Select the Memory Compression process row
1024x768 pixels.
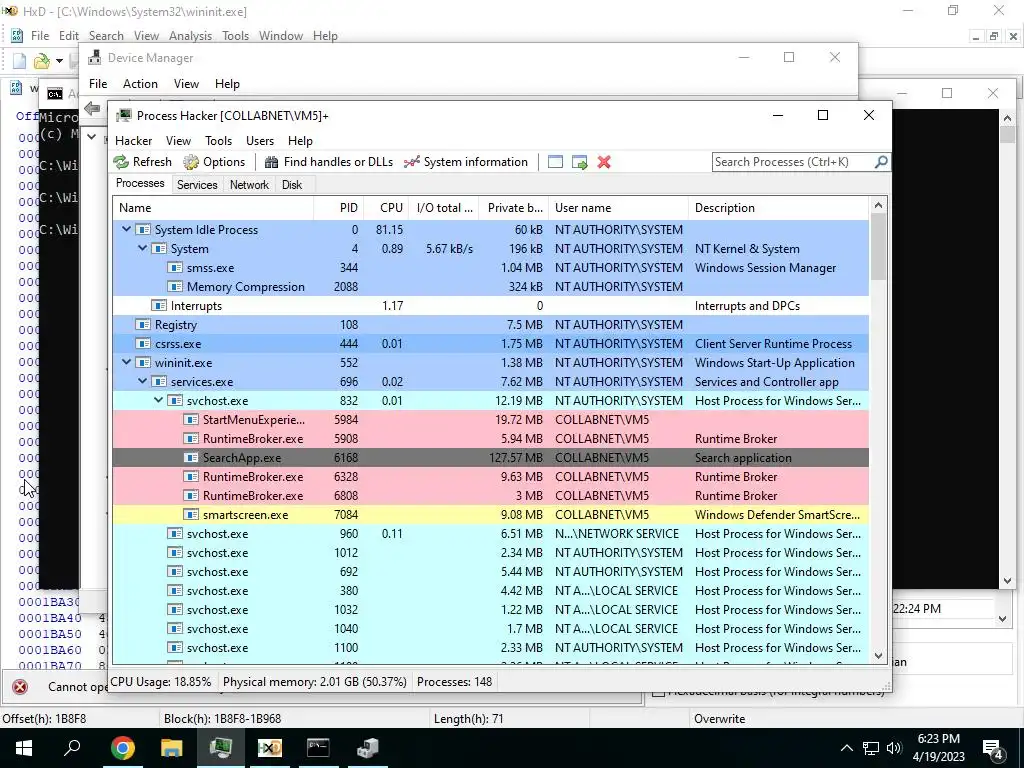pos(490,287)
